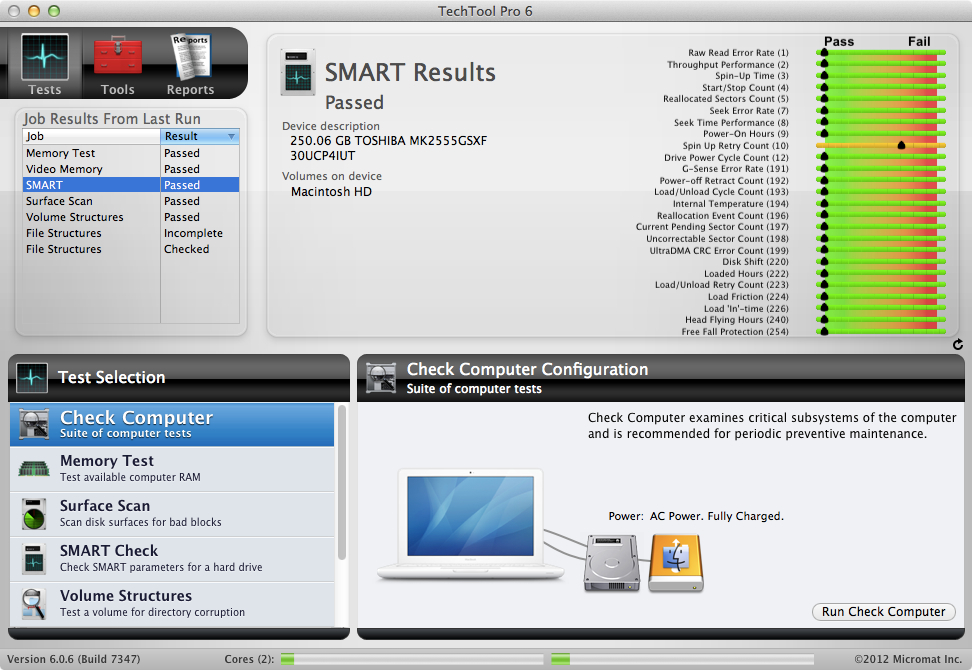Click the Throughput Performance (2) label

tap(728, 64)
